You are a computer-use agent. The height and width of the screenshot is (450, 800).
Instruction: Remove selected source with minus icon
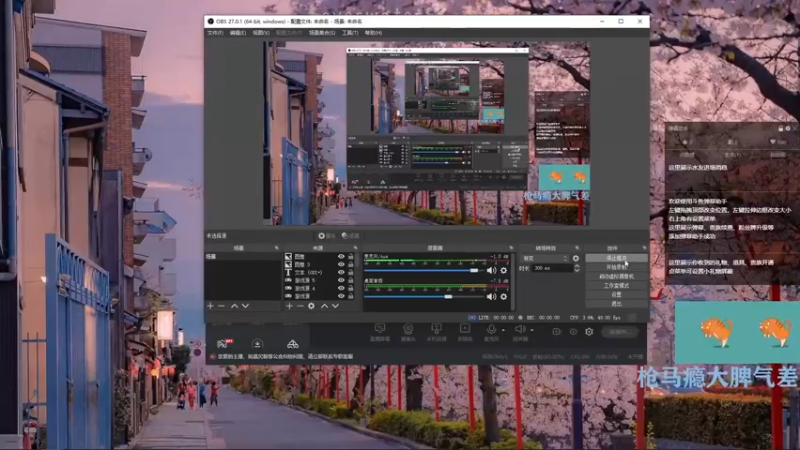[x=300, y=306]
